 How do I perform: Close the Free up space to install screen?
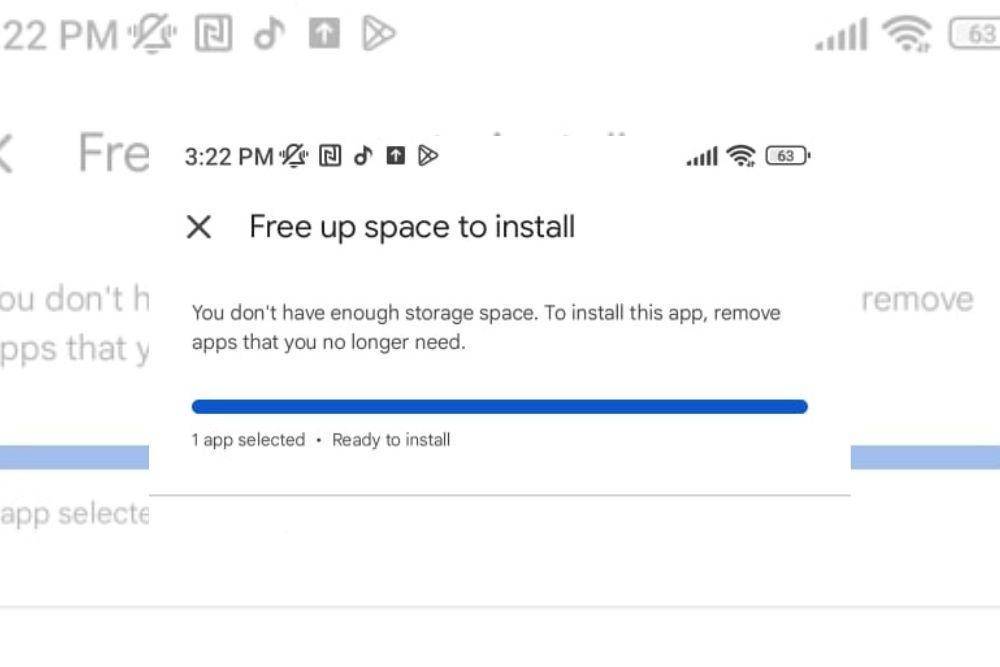point(199,227)
